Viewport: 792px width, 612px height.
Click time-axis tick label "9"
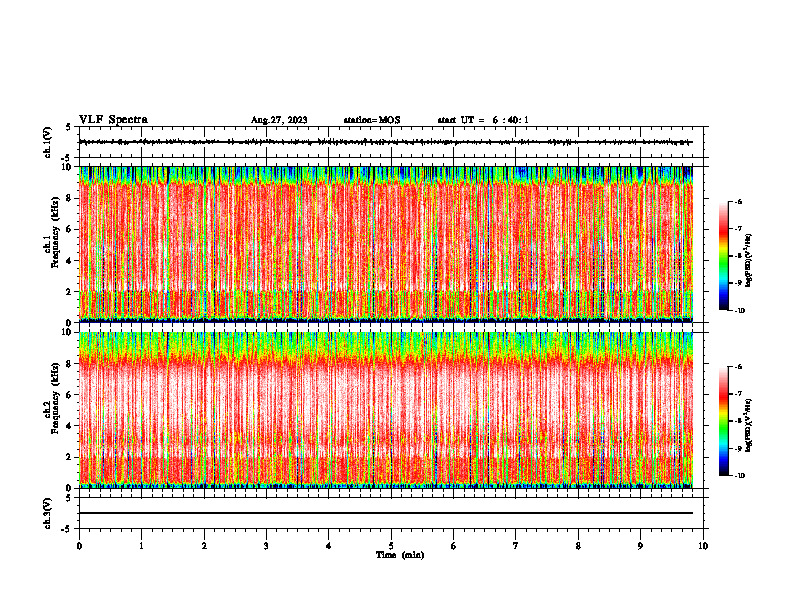point(640,546)
